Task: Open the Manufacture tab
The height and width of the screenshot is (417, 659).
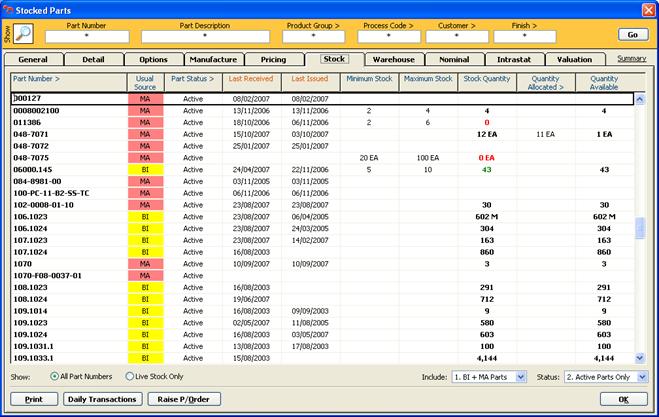Action: (214, 59)
